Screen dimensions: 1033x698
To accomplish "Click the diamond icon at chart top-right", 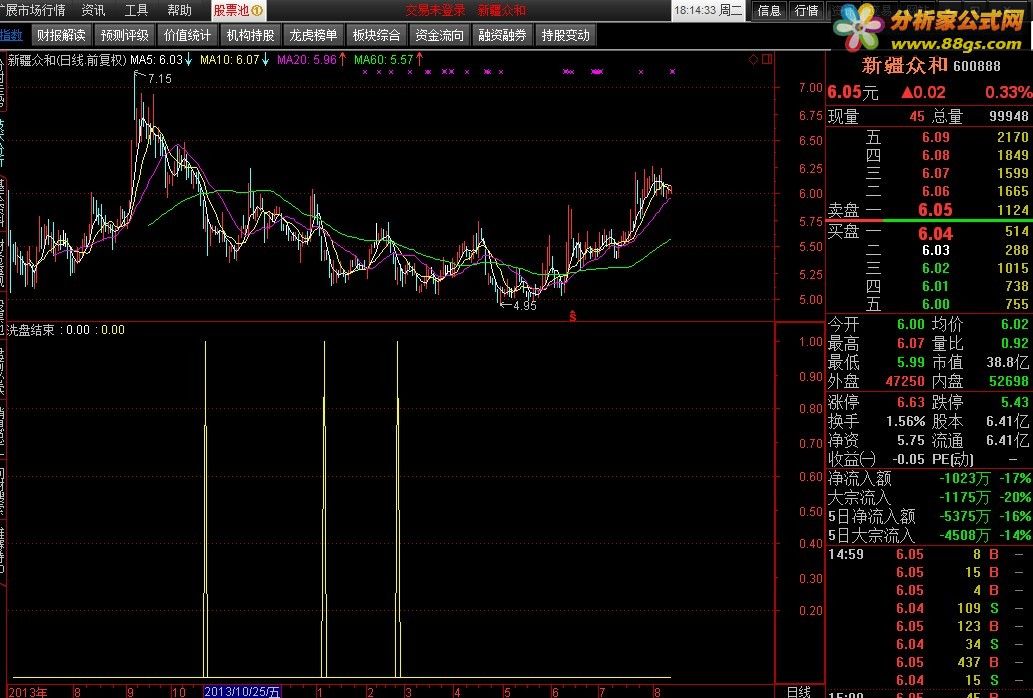I will [753, 59].
